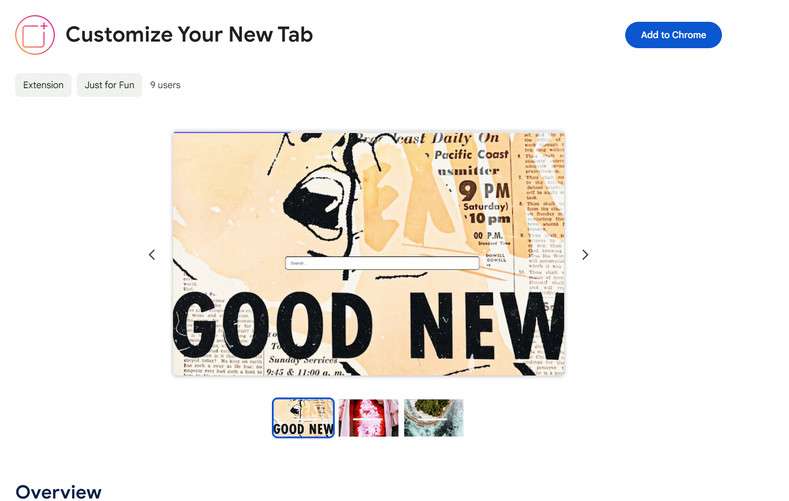Select the red and pink screenshot thumbnail
Viewport: 789px width, 501px height.
368,418
